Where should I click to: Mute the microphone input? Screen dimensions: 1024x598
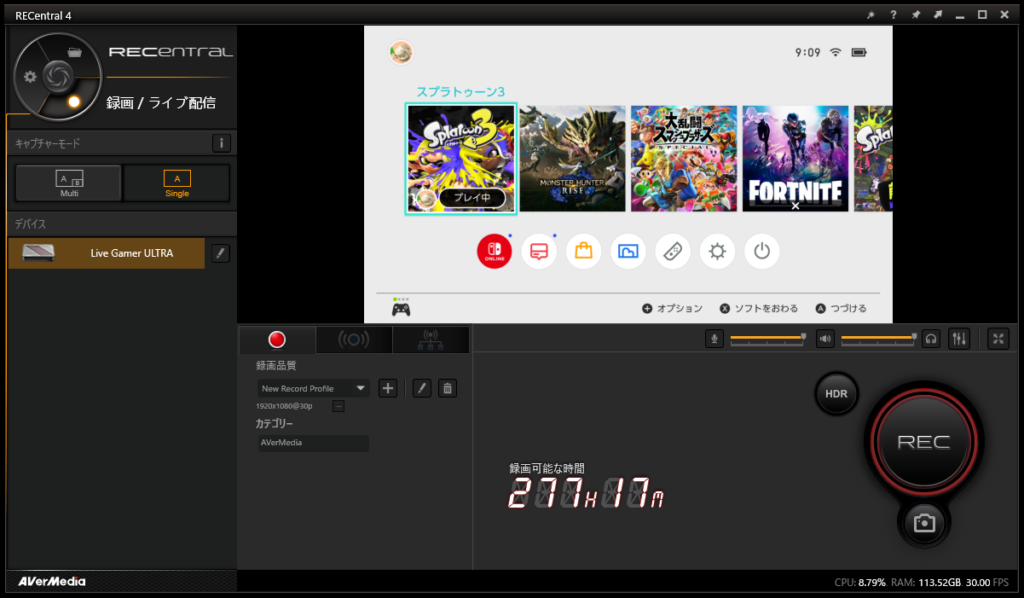point(715,339)
